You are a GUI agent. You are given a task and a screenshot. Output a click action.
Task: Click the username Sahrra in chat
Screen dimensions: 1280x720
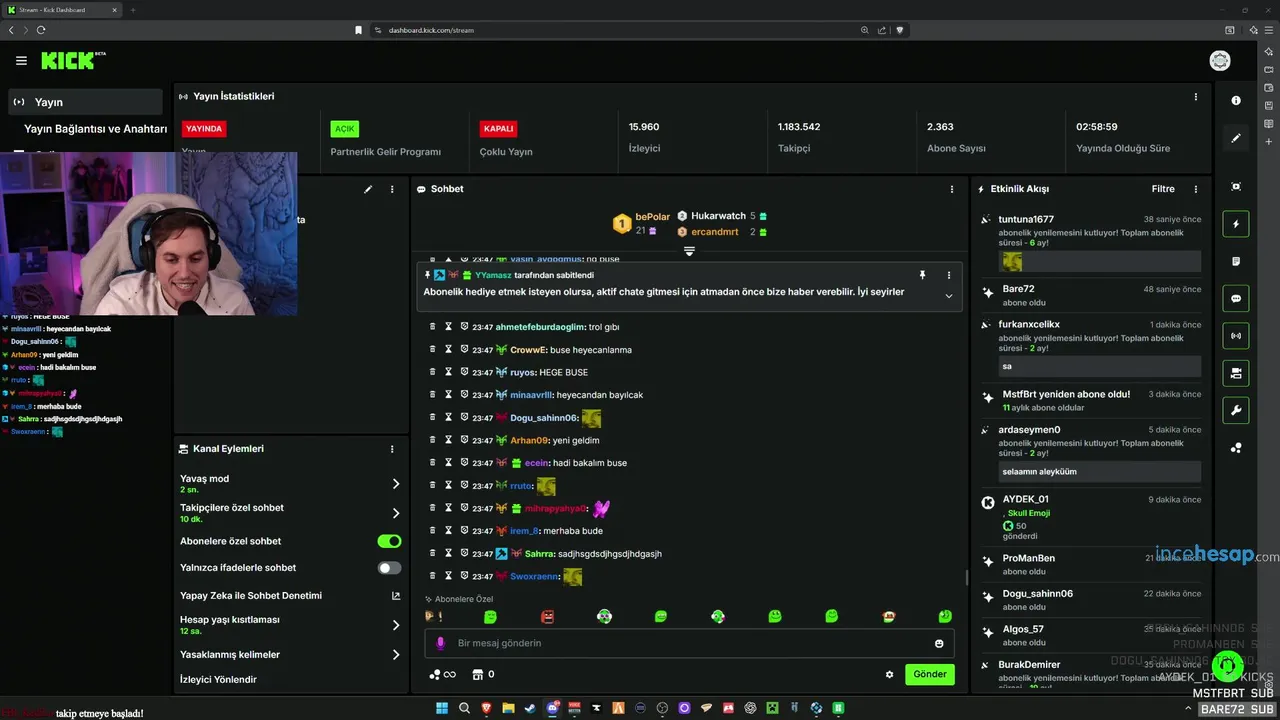pos(540,554)
